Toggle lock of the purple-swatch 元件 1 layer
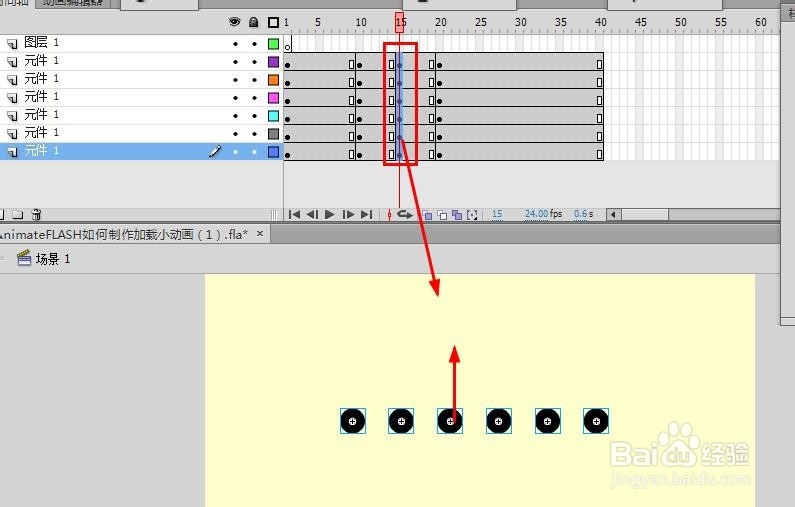 pos(255,62)
